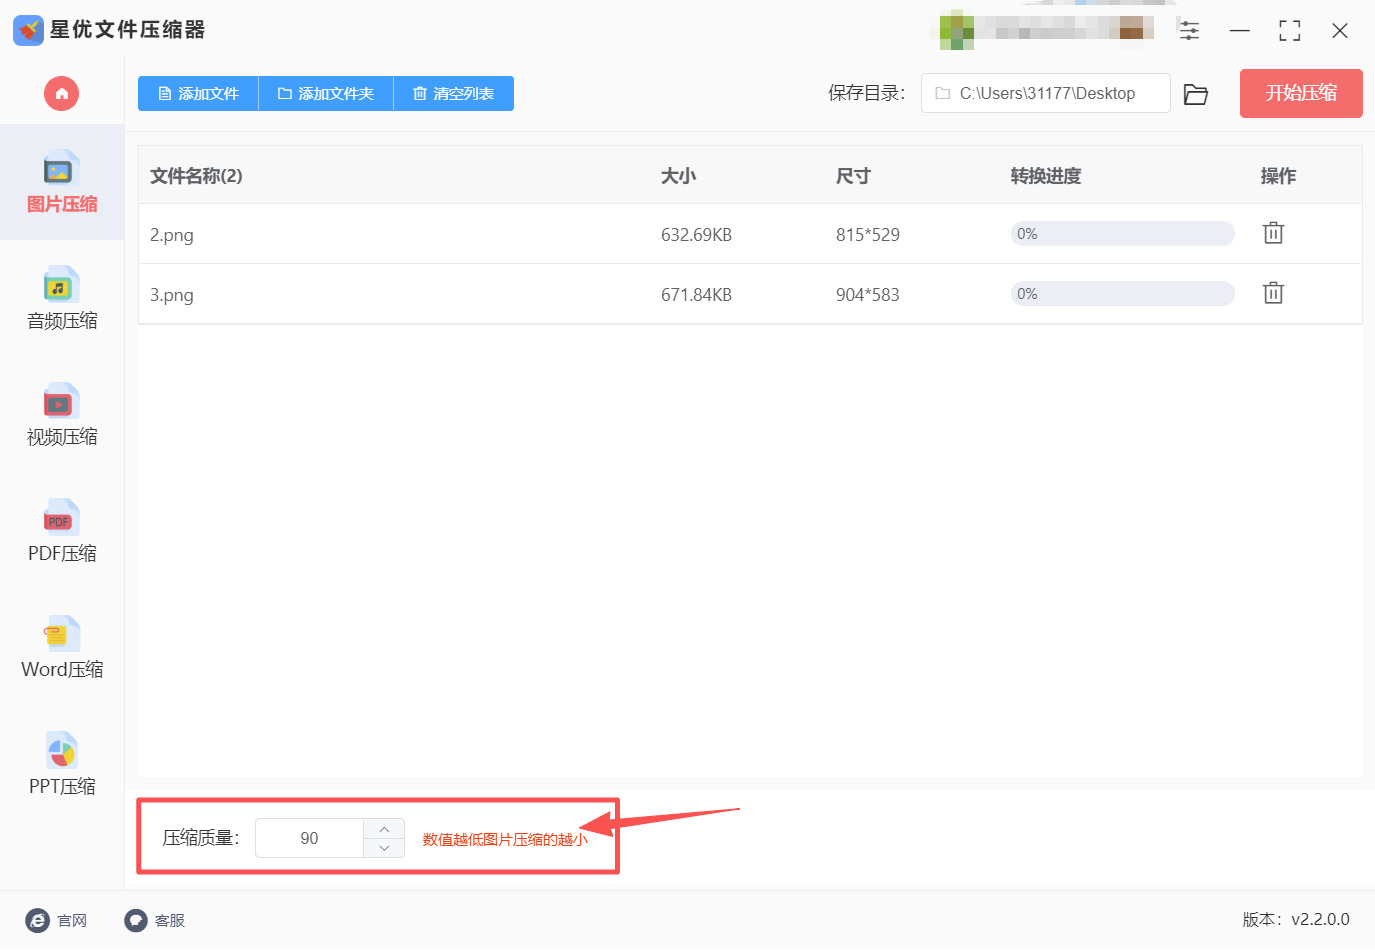Click the 文件名称(2) column header
1375x950 pixels.
196,176
